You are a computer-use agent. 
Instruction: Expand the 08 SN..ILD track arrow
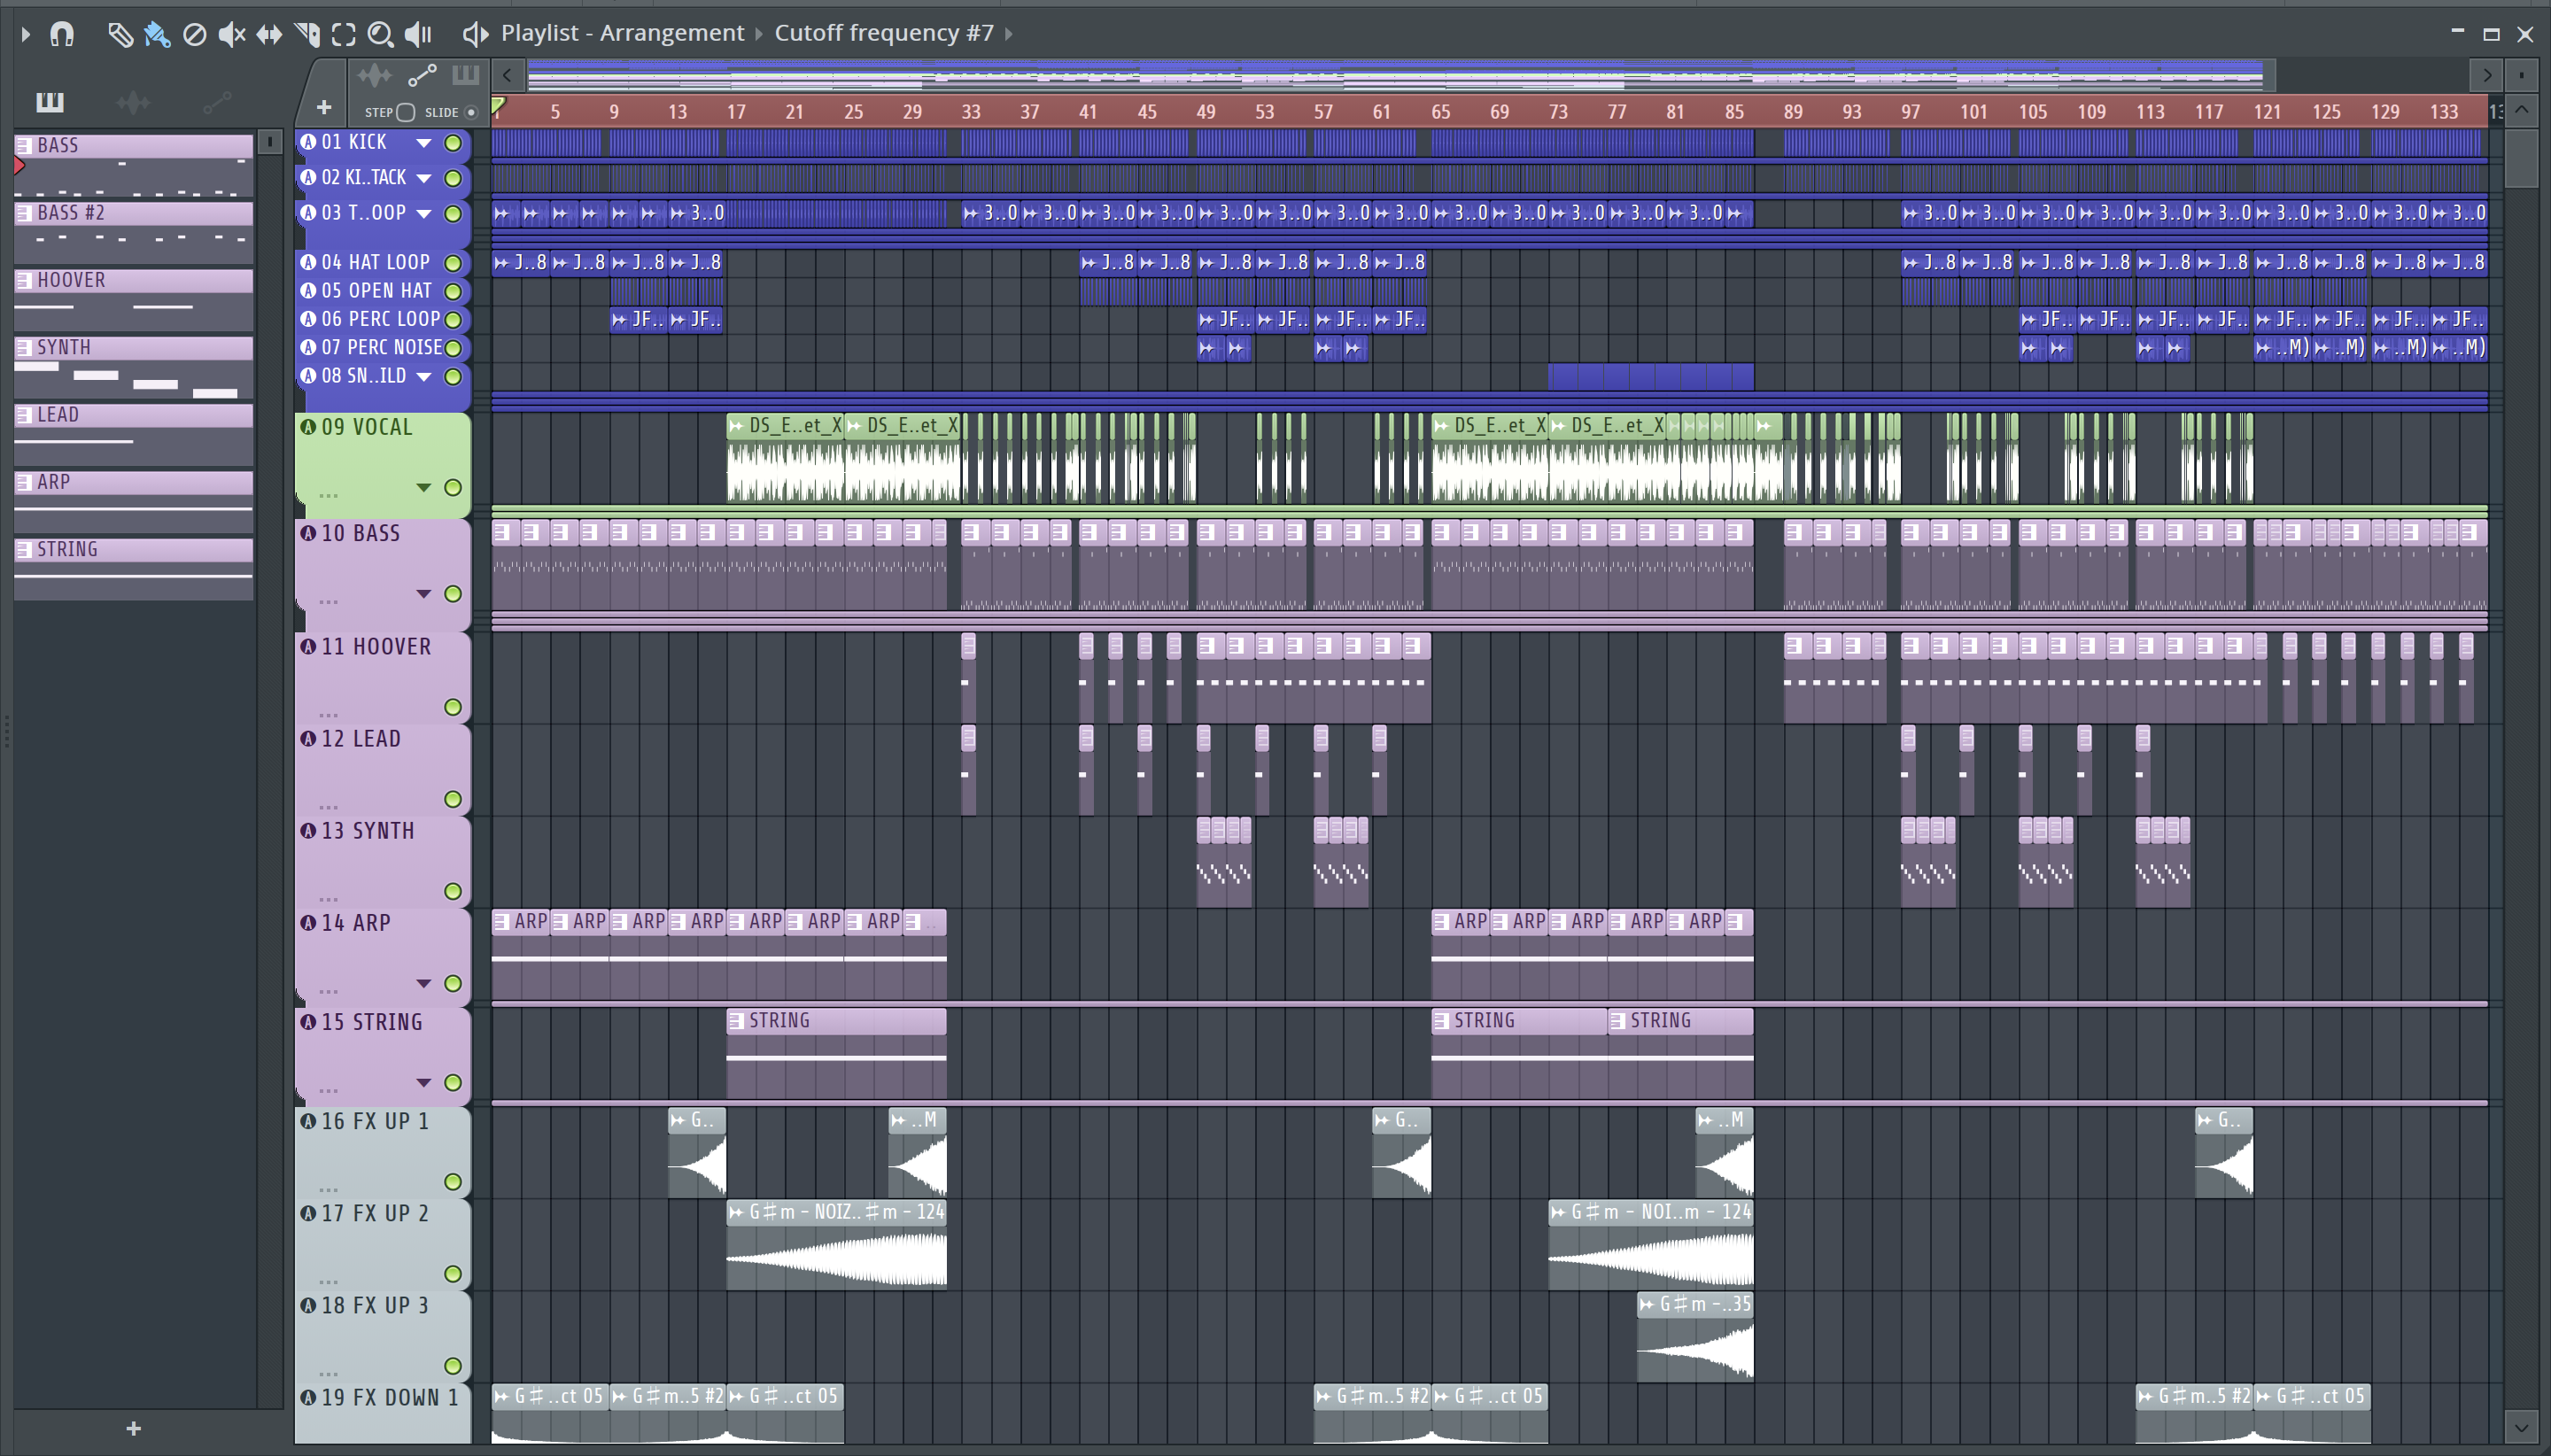pos(424,377)
